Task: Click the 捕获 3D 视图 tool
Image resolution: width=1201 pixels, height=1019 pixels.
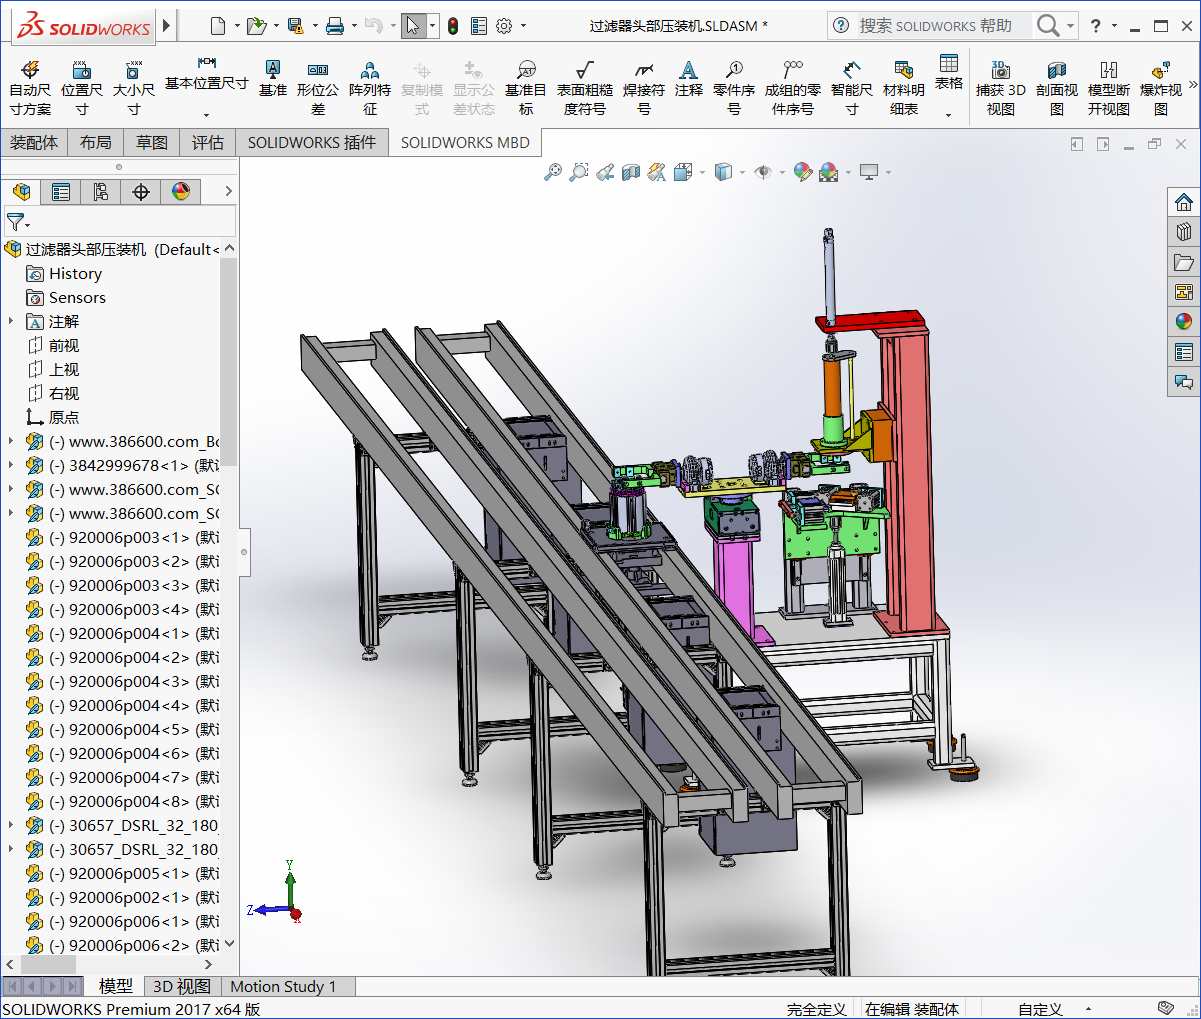Action: point(1001,88)
